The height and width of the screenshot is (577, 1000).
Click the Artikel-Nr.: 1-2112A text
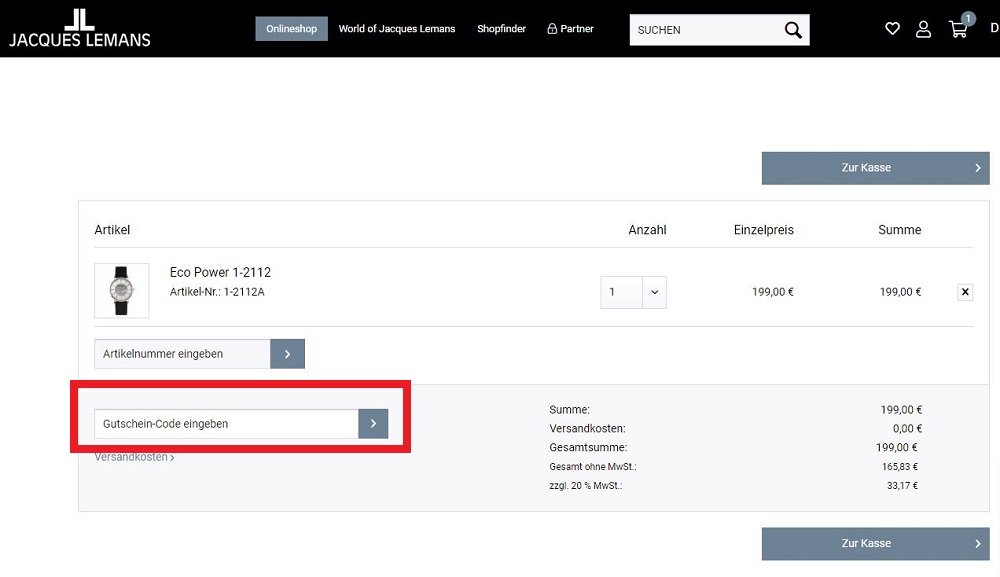pyautogui.click(x=217, y=292)
